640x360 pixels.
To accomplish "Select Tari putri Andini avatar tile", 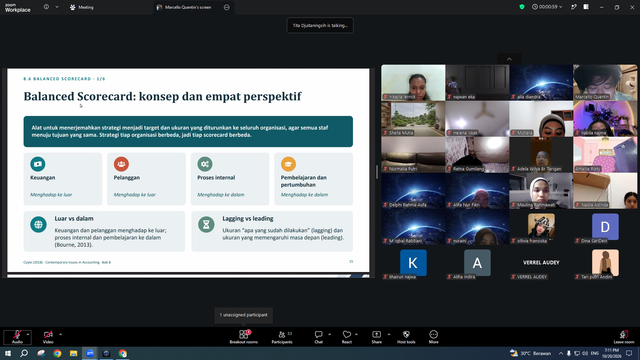I will pos(605,262).
